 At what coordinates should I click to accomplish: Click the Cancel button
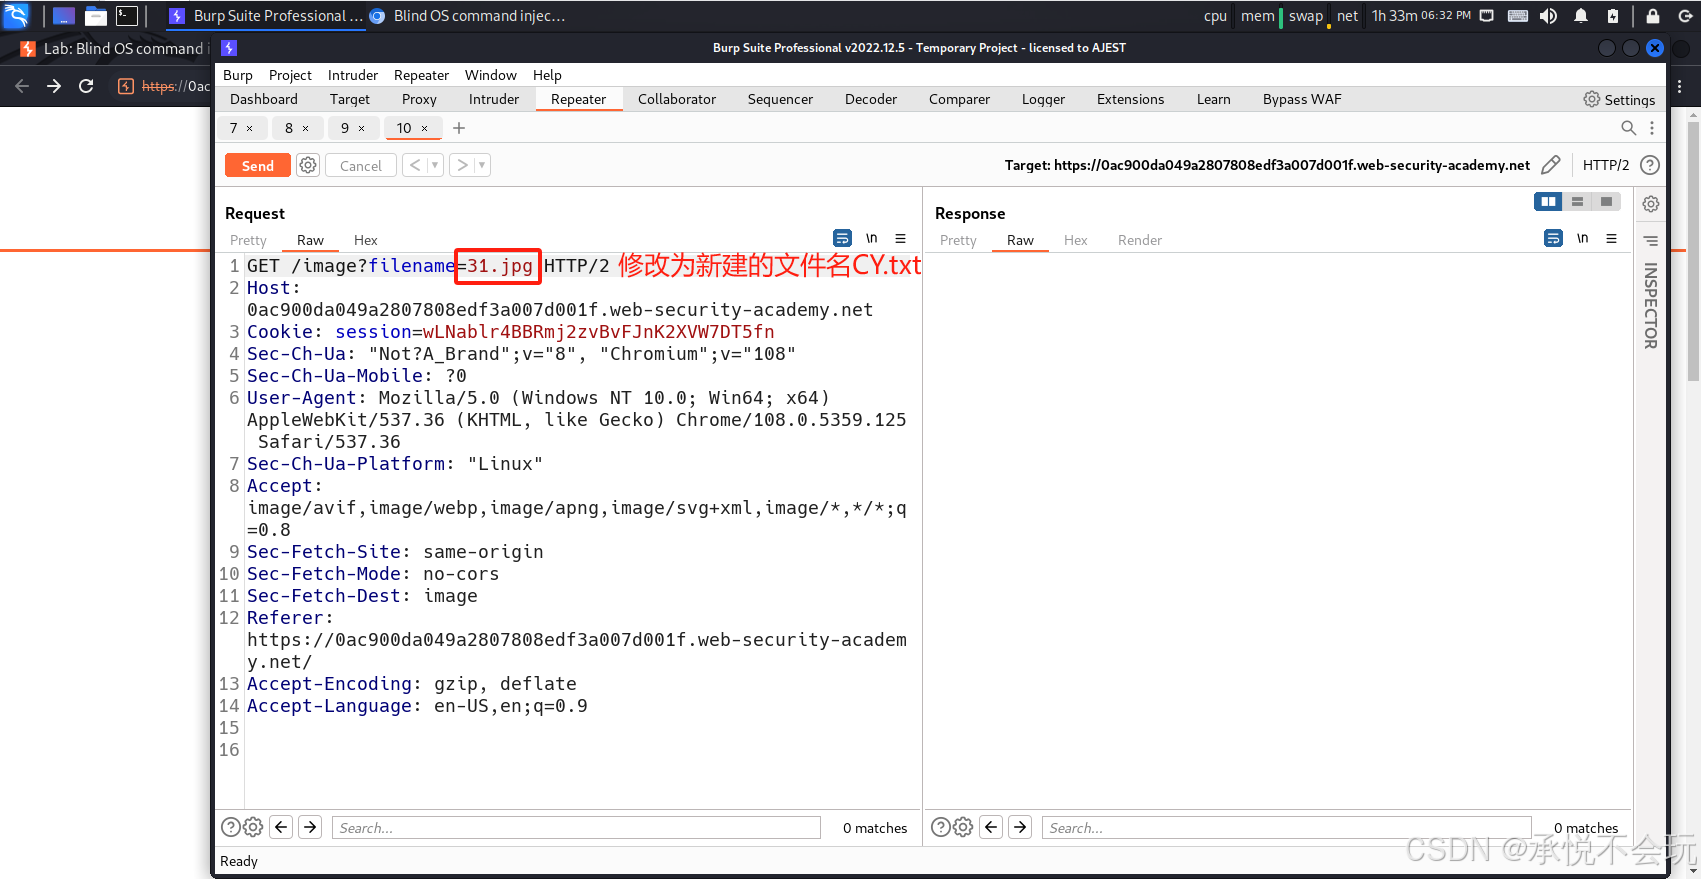pos(361,166)
